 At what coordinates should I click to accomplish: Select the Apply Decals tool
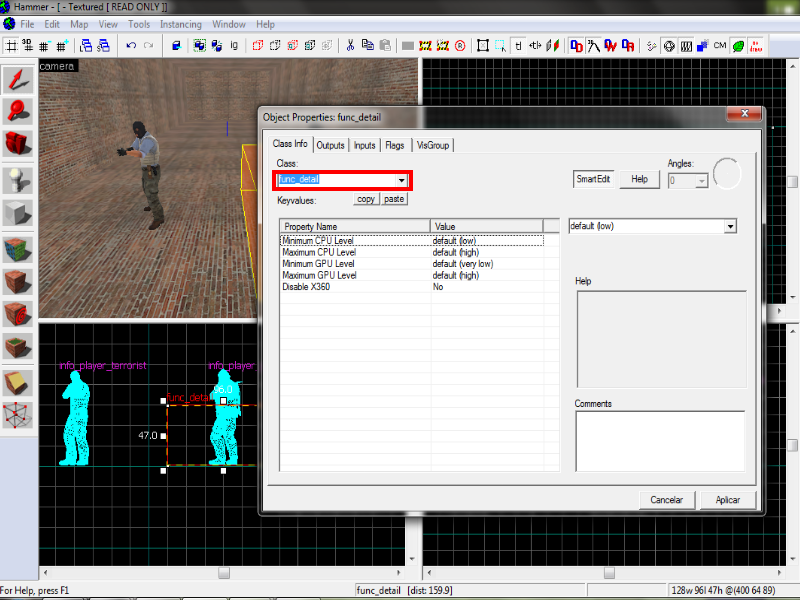18,314
